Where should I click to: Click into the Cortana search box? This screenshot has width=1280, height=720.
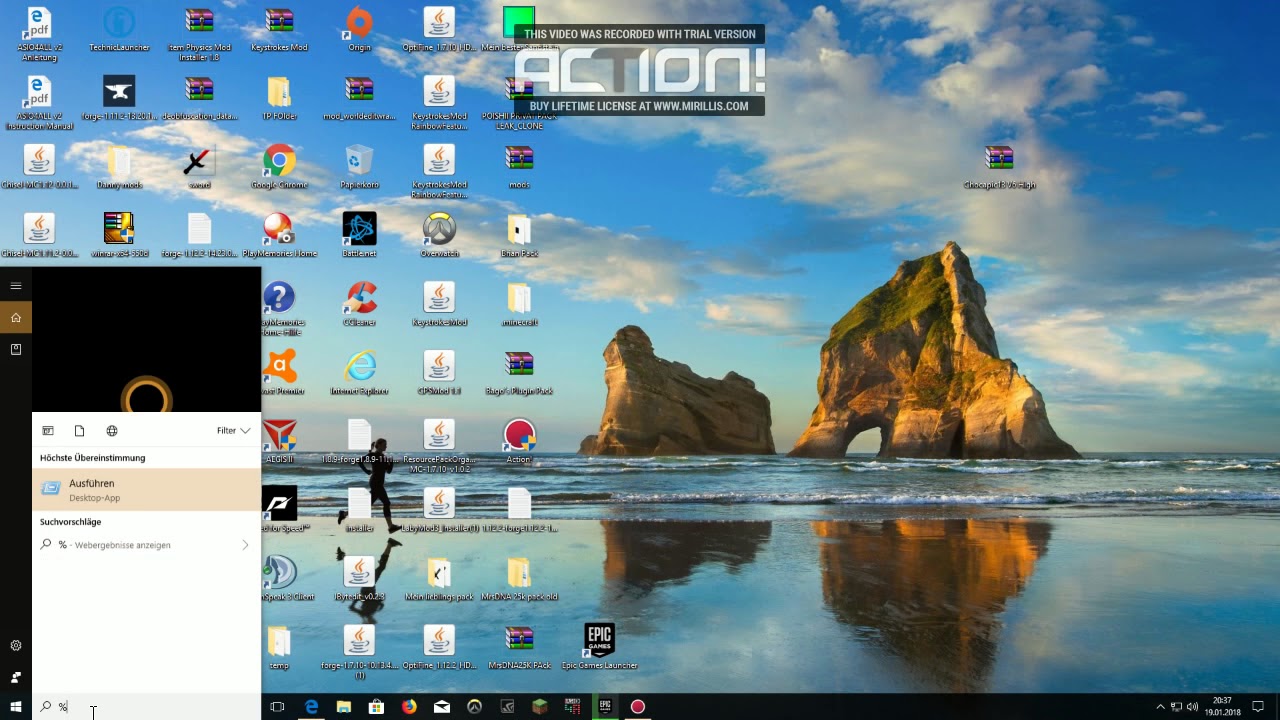click(146, 707)
